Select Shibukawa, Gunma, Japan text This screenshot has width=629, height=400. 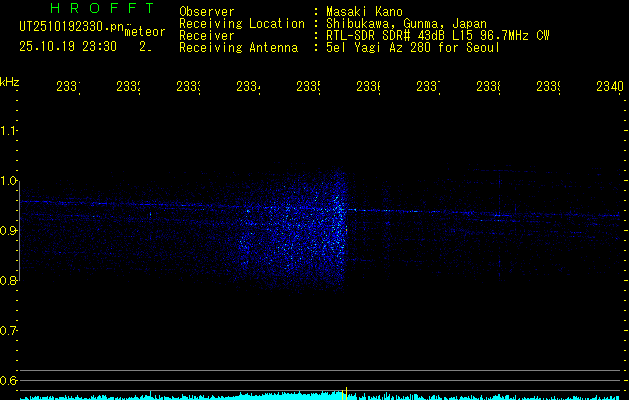point(406,24)
